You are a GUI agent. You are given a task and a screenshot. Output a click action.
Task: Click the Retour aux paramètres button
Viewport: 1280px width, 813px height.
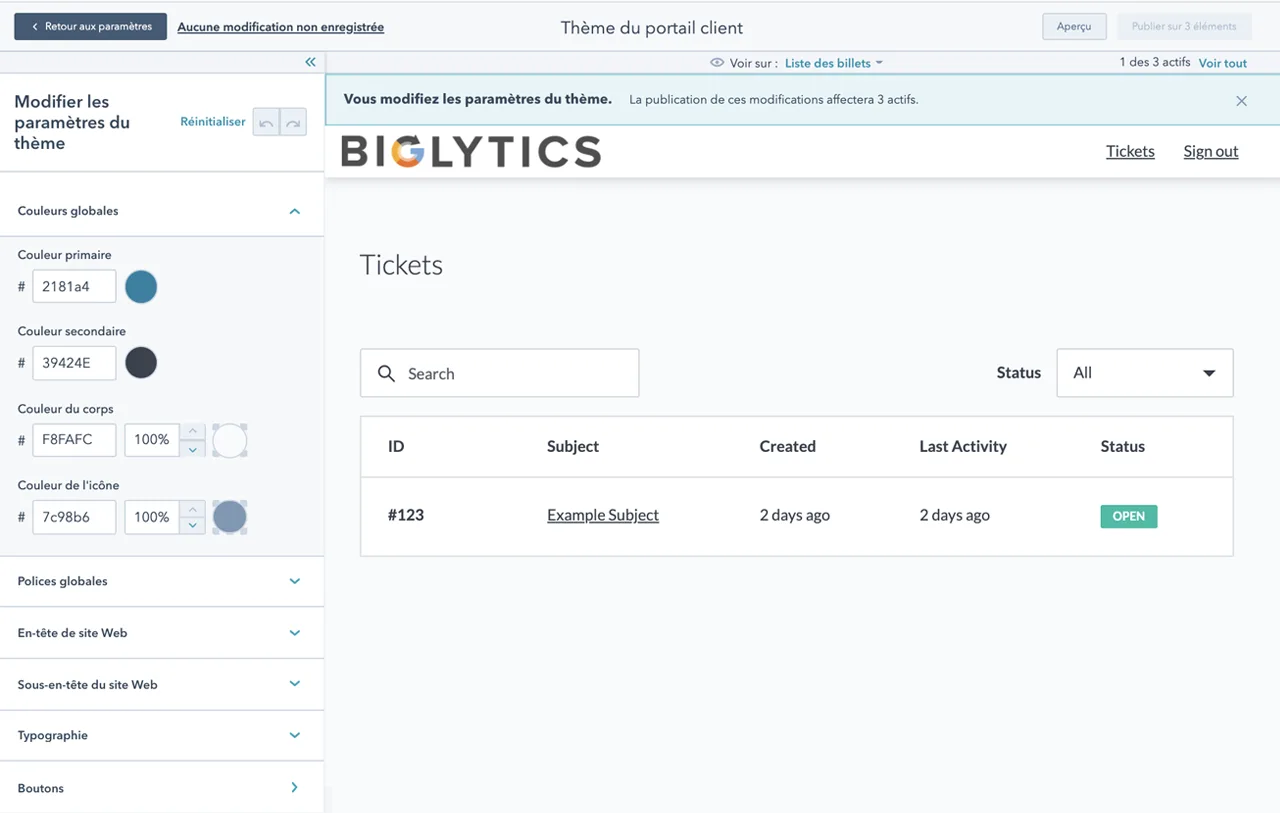tap(91, 27)
